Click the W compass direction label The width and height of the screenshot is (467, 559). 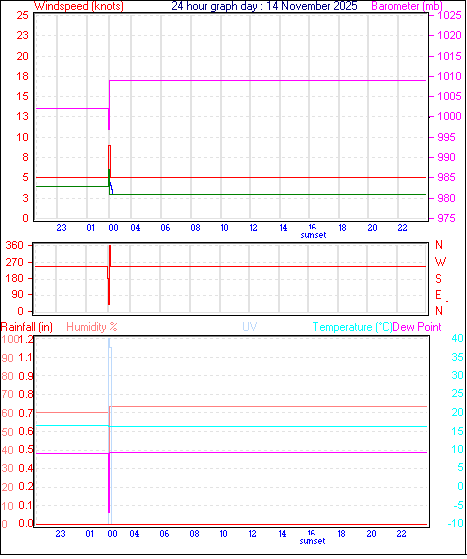(440, 262)
